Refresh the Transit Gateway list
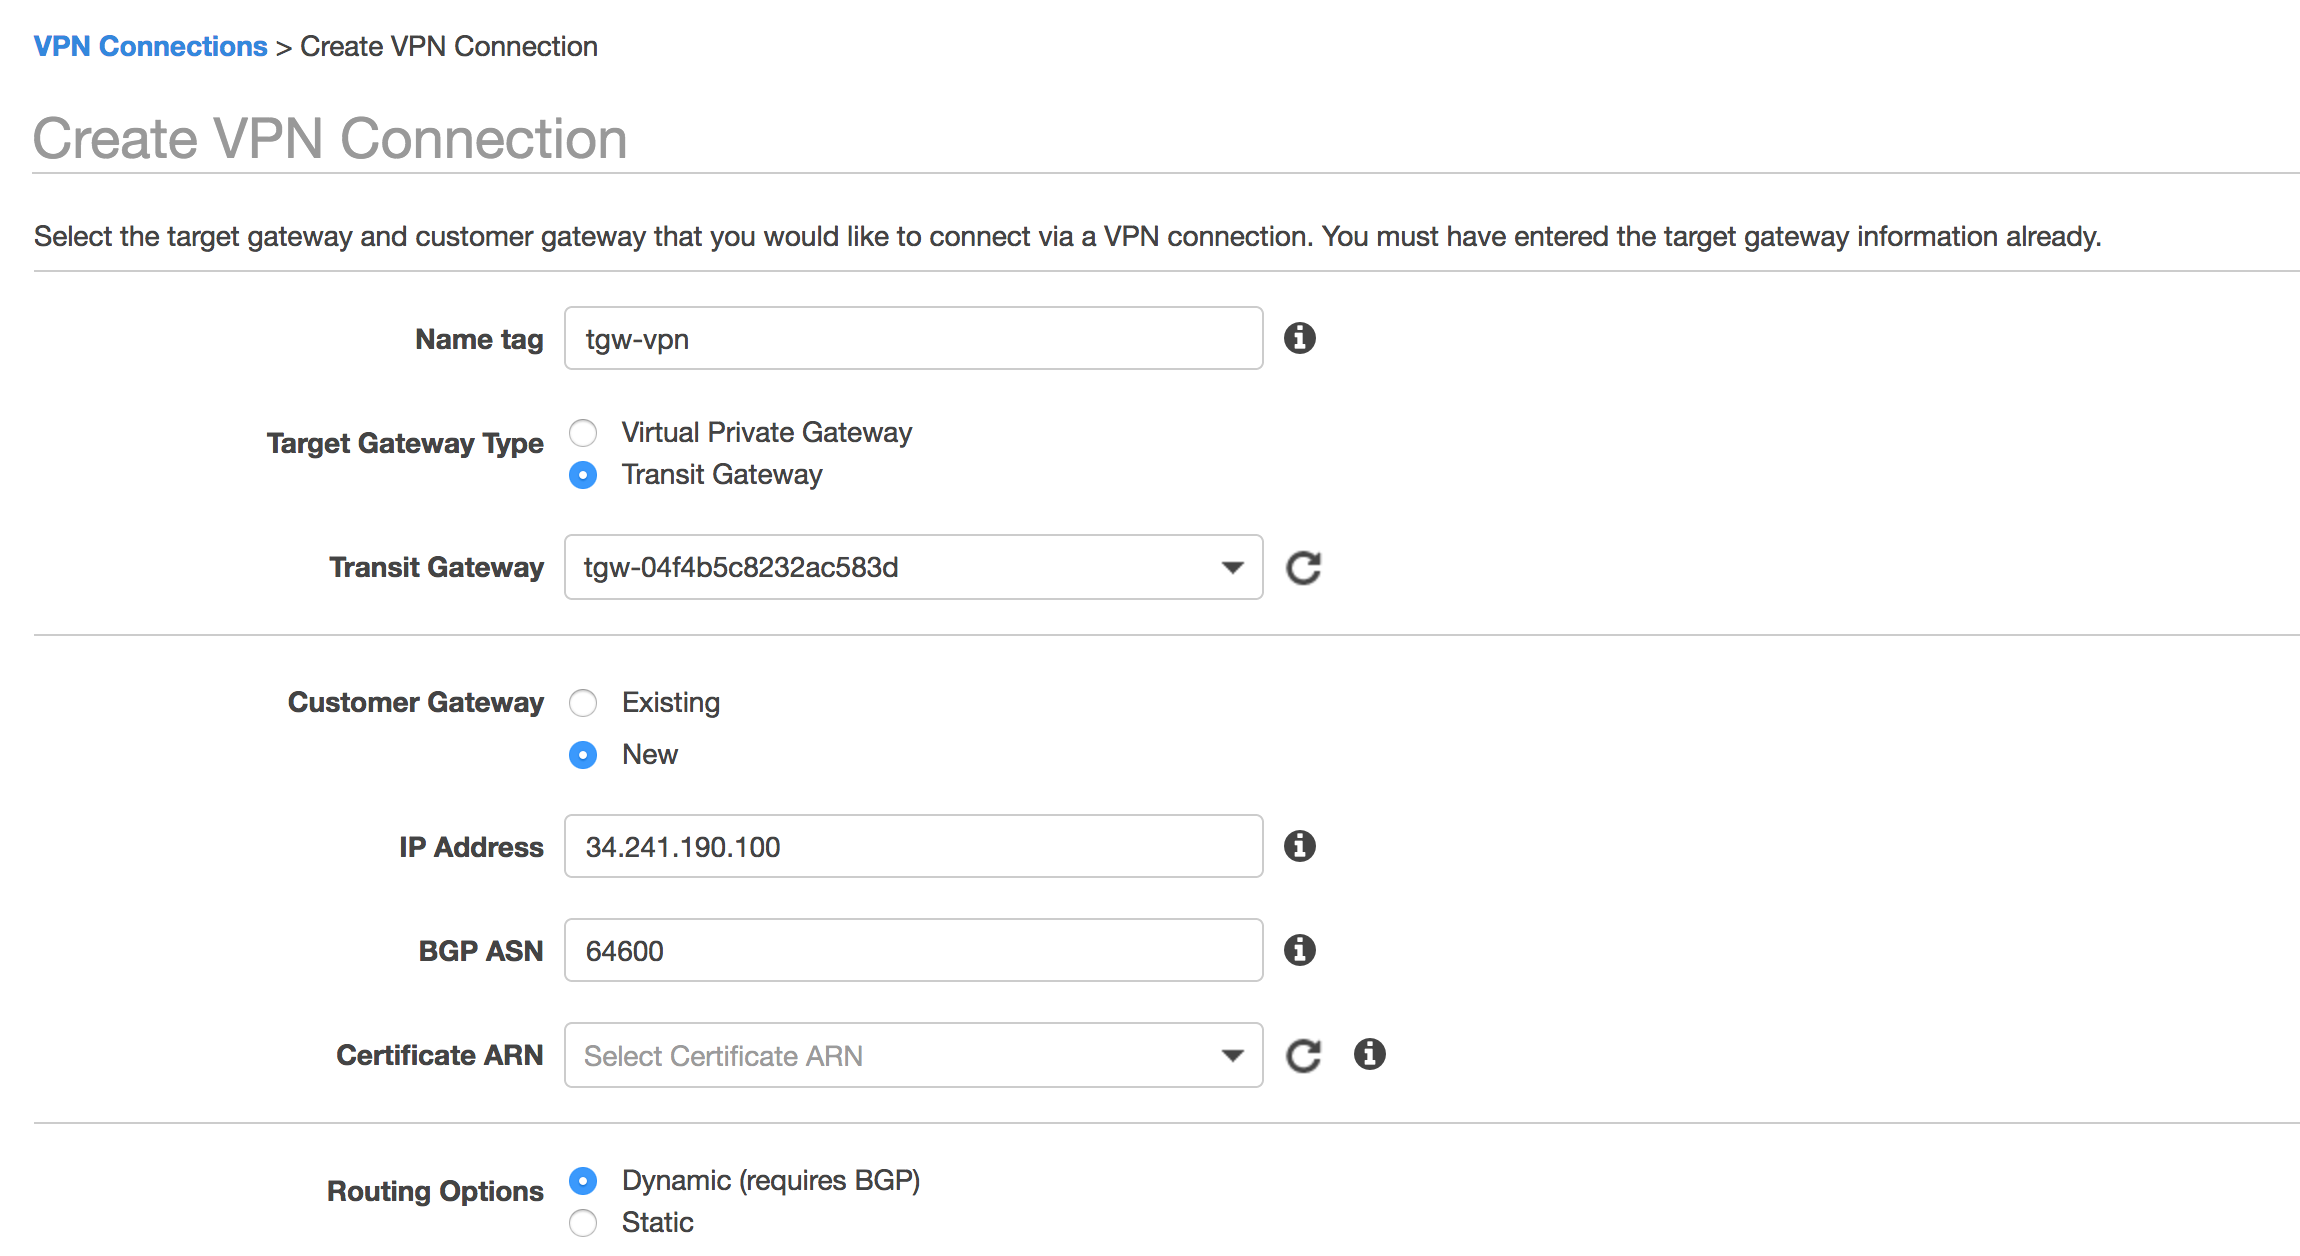The image size is (2300, 1256). [x=1303, y=568]
